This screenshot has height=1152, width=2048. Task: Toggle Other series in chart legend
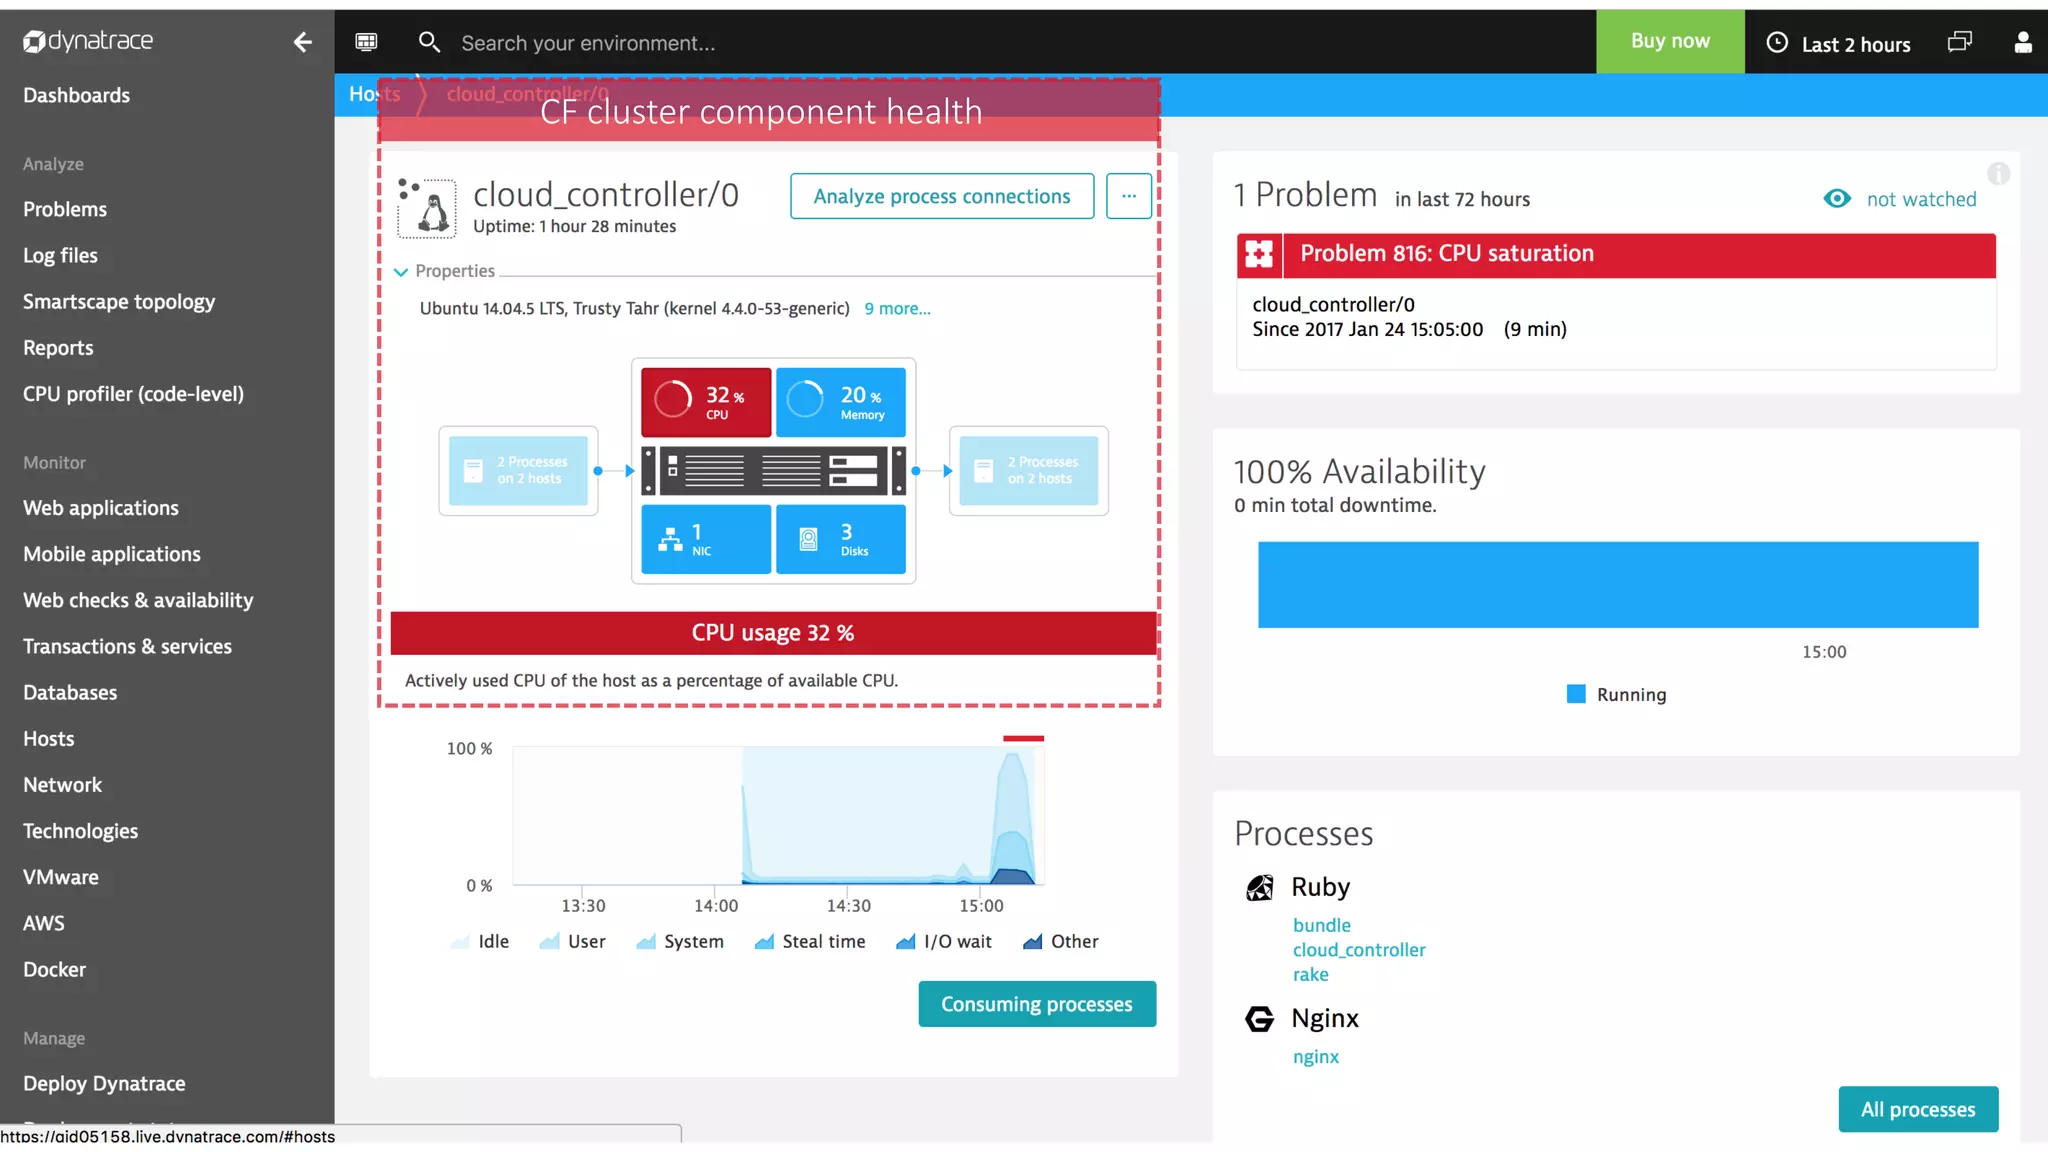click(x=1061, y=942)
